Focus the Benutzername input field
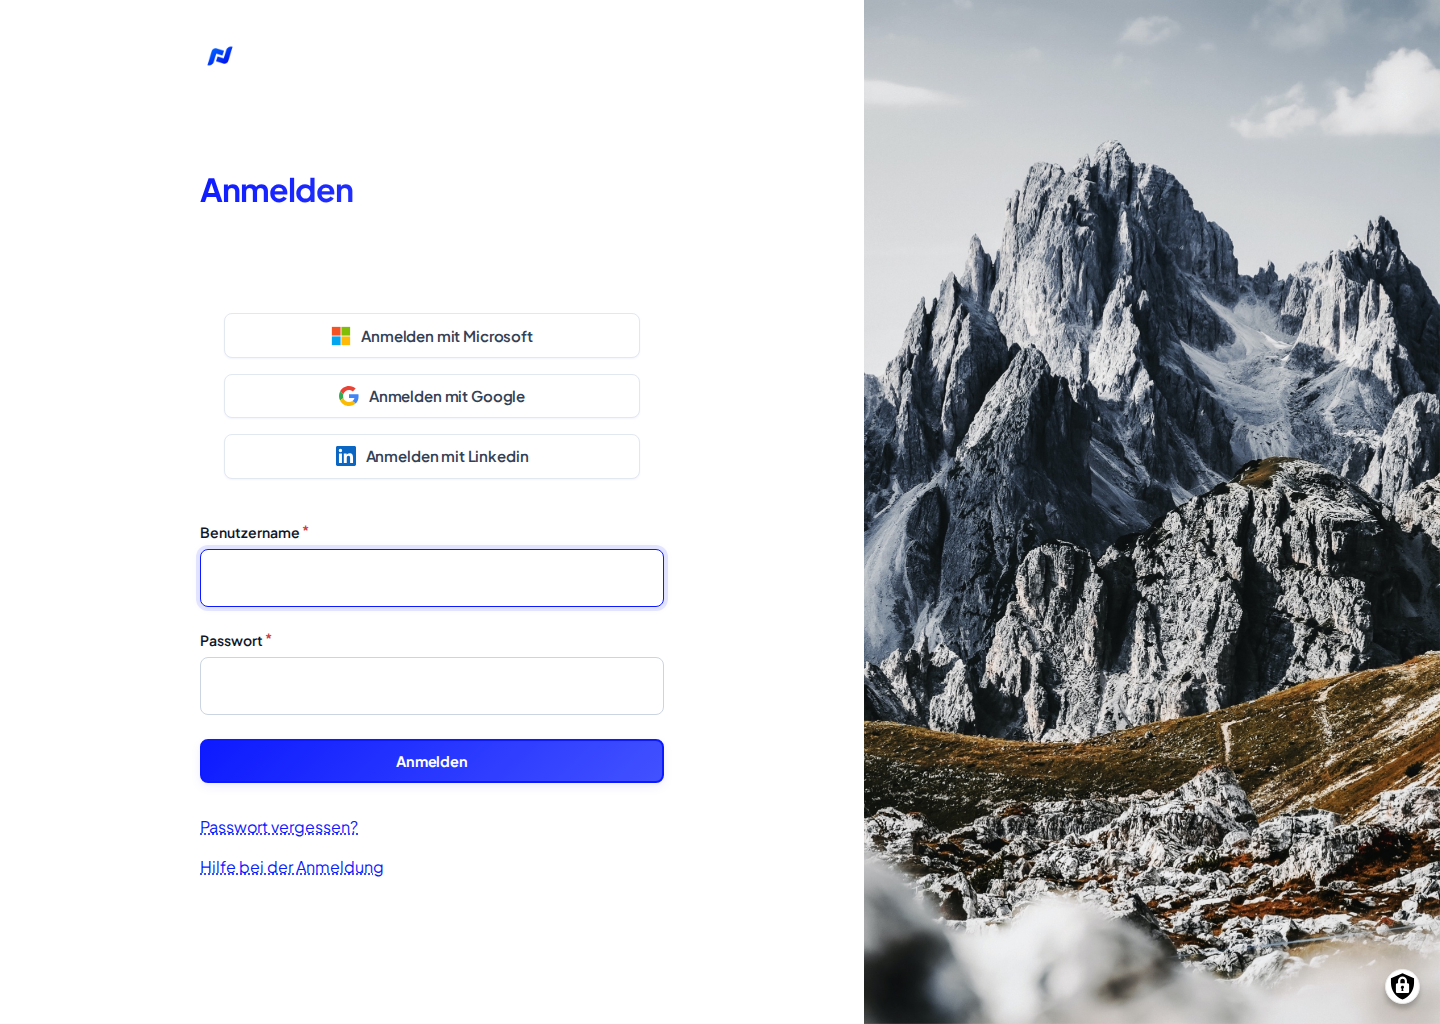 [x=432, y=578]
